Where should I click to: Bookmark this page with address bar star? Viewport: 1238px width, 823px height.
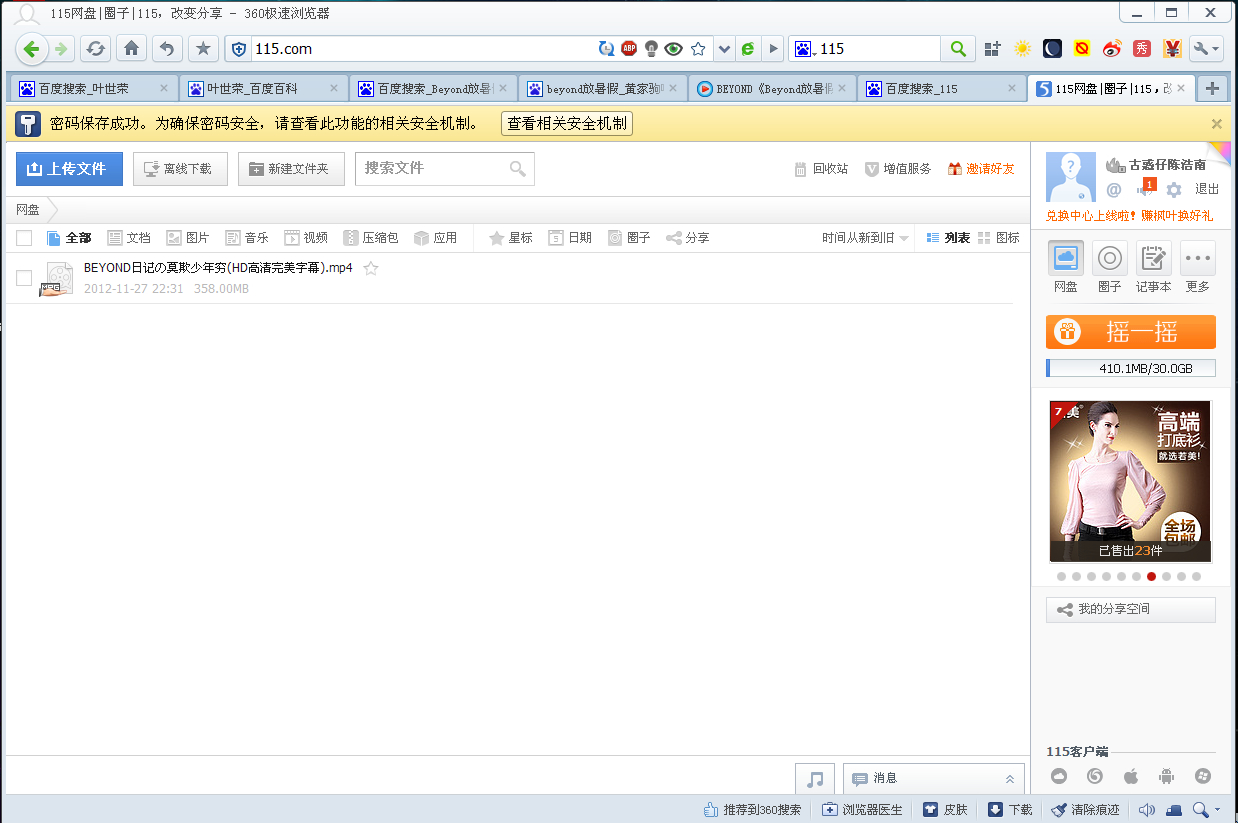[698, 48]
